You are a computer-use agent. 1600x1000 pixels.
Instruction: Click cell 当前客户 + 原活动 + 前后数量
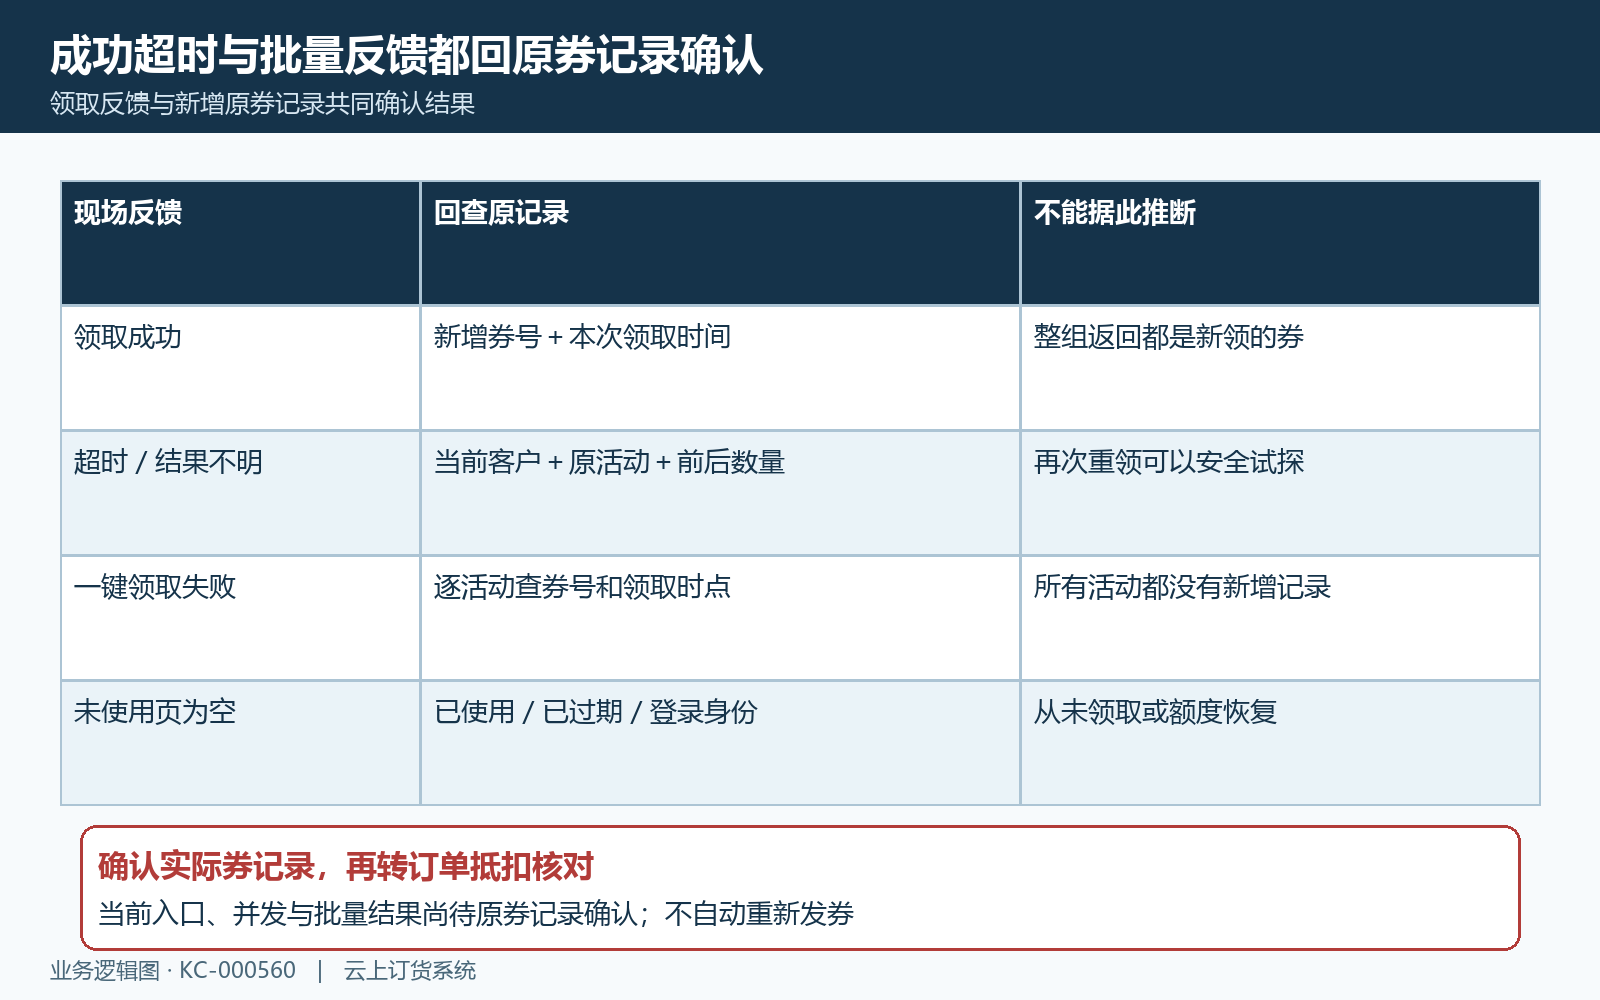click(x=720, y=493)
